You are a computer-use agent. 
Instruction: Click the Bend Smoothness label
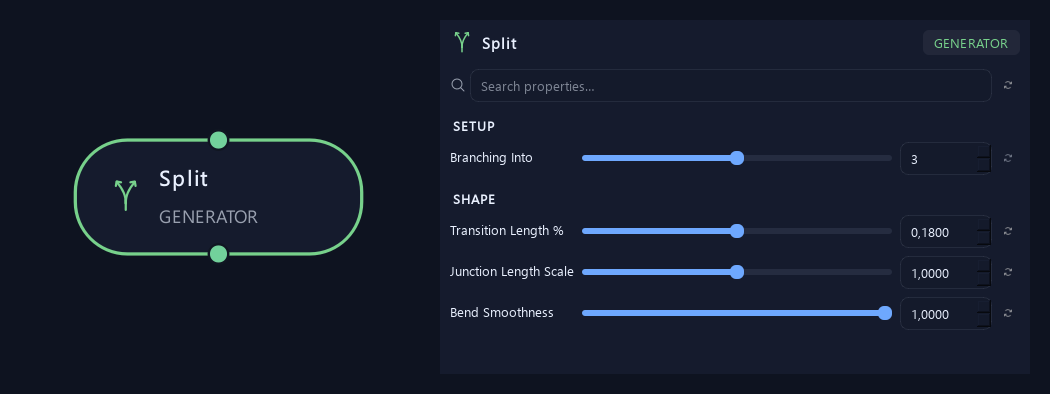point(502,313)
